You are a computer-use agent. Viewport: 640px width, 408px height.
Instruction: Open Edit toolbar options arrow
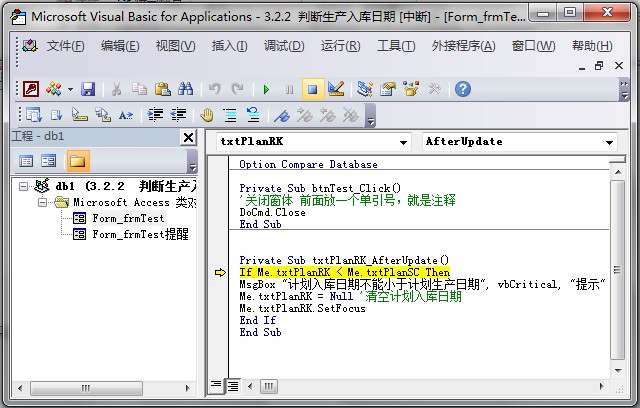[370, 116]
